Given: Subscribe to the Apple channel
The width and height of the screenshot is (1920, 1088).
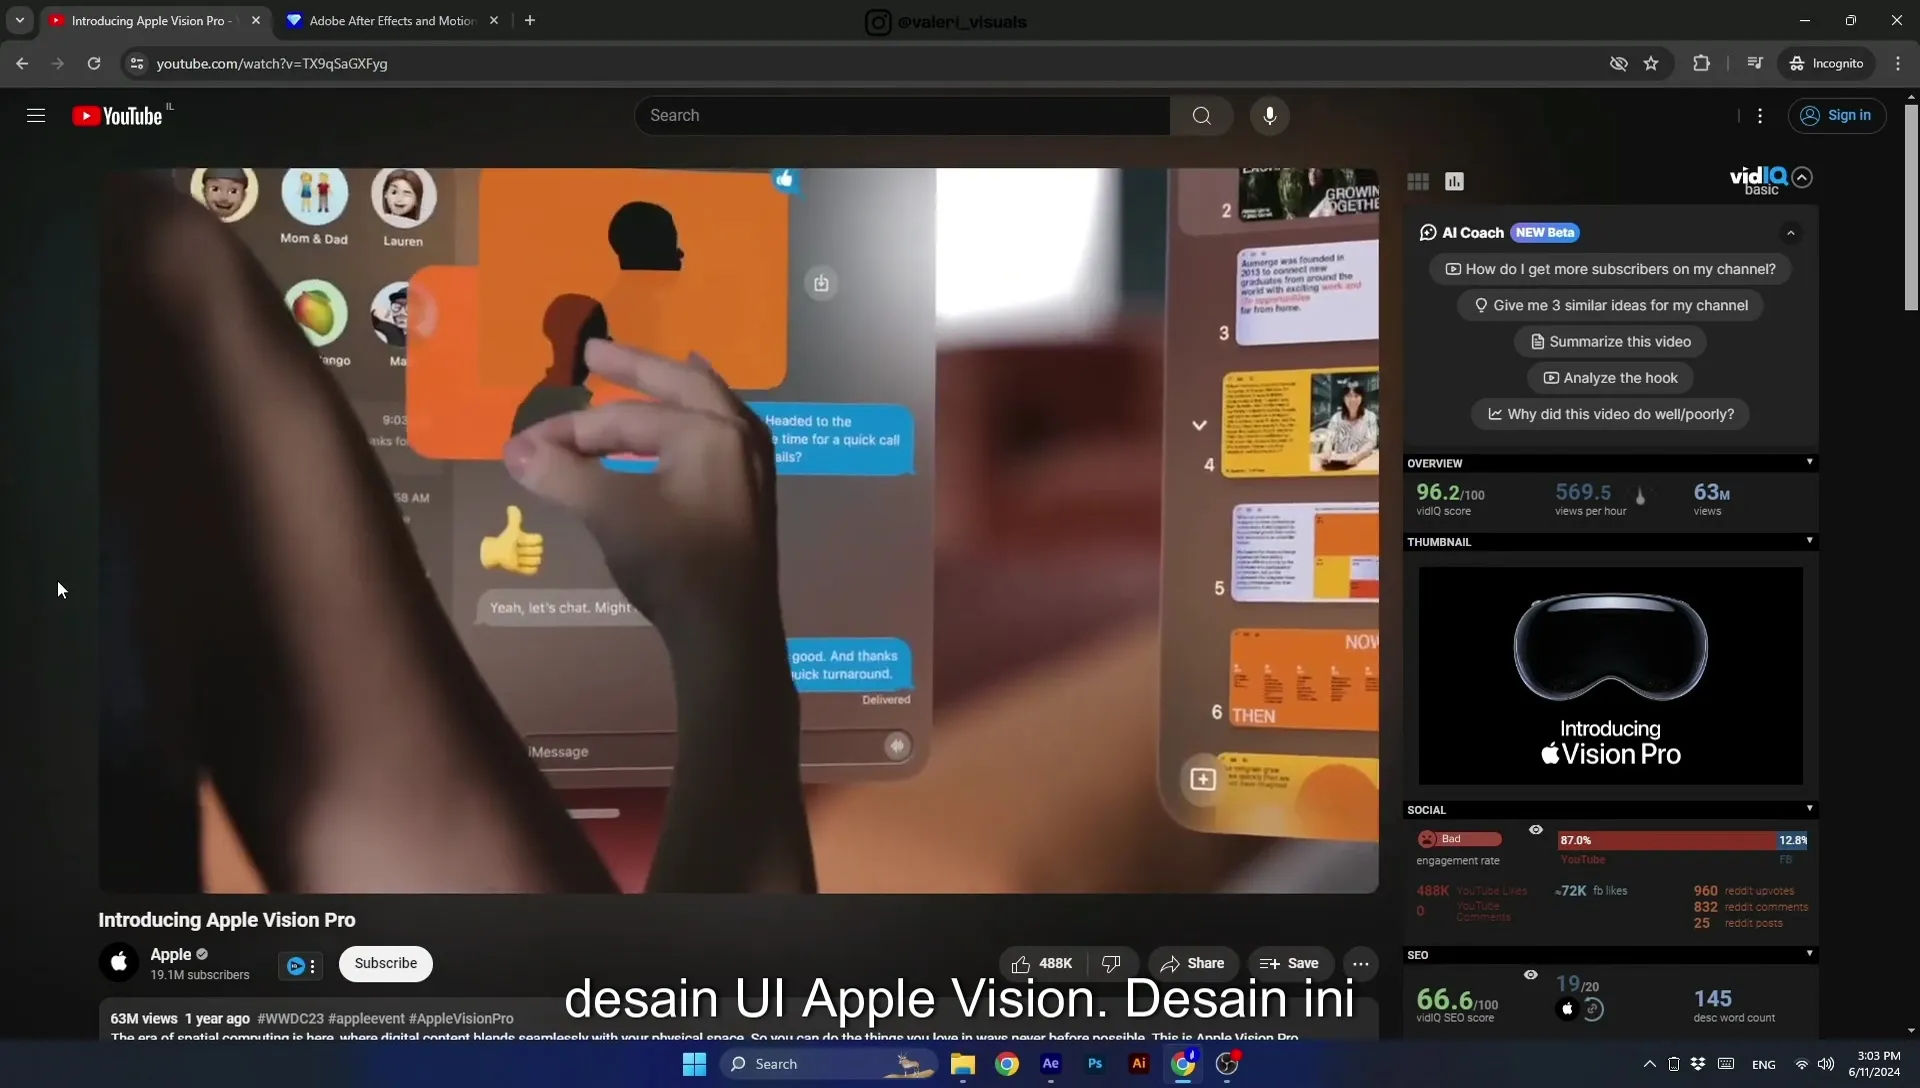Looking at the screenshot, I should 385,963.
